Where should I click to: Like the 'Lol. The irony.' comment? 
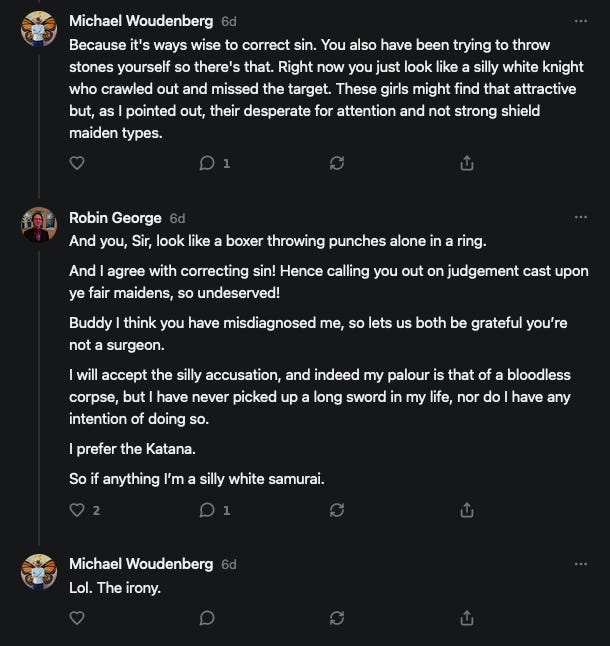click(x=77, y=618)
